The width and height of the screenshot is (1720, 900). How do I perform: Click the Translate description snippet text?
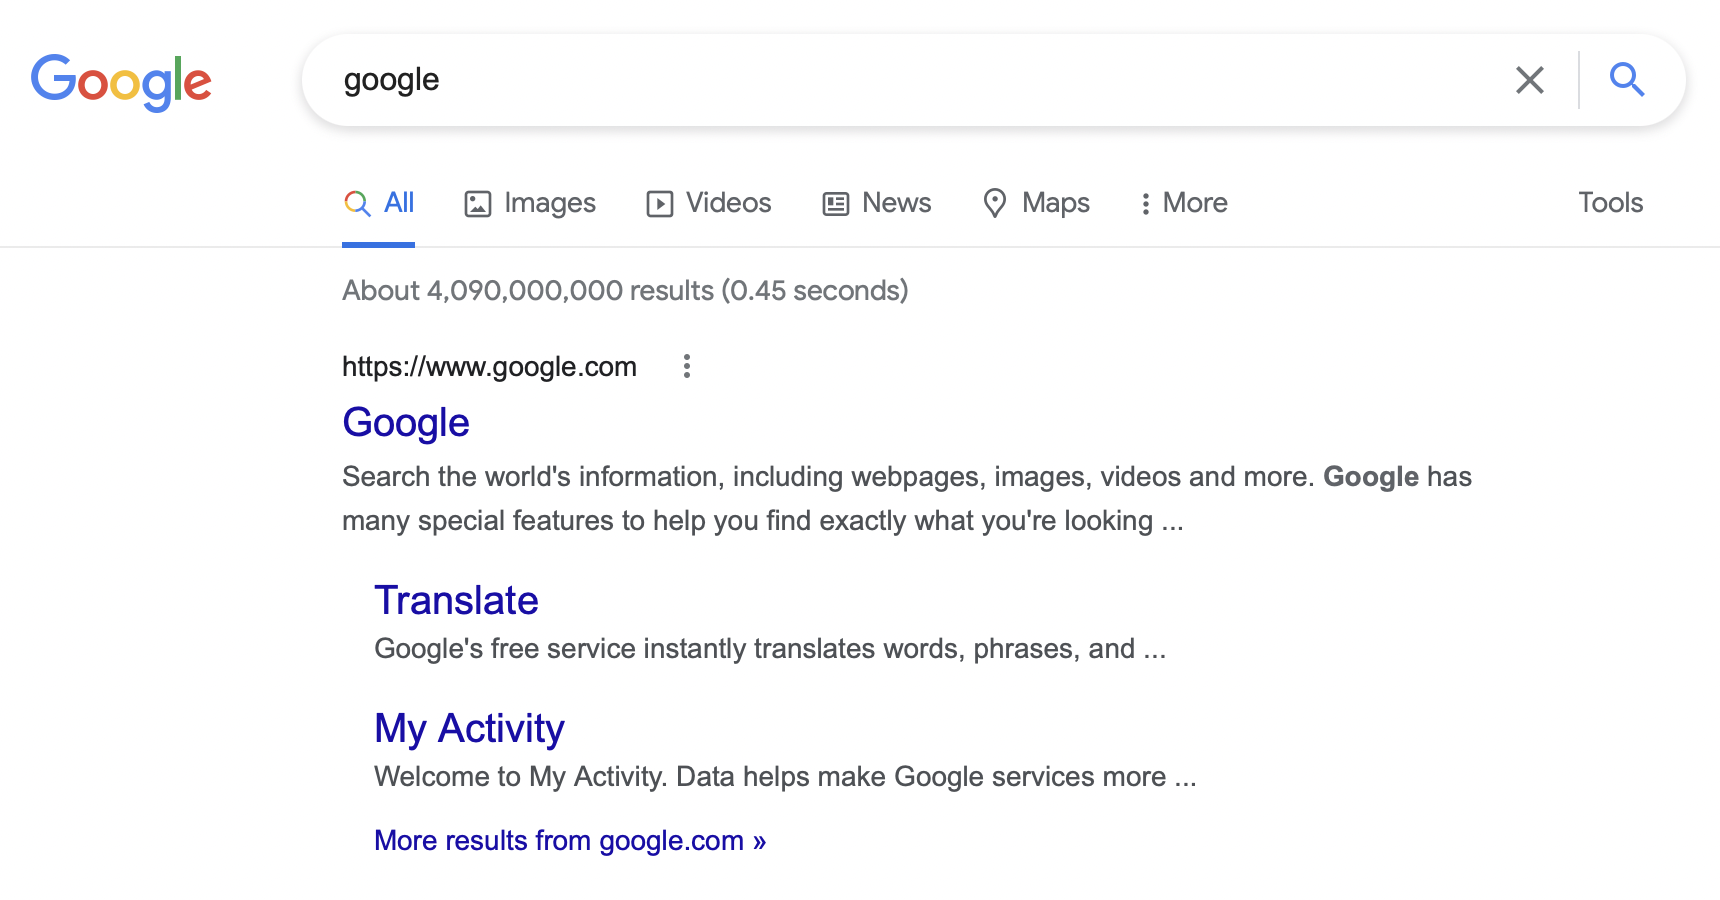[770, 649]
